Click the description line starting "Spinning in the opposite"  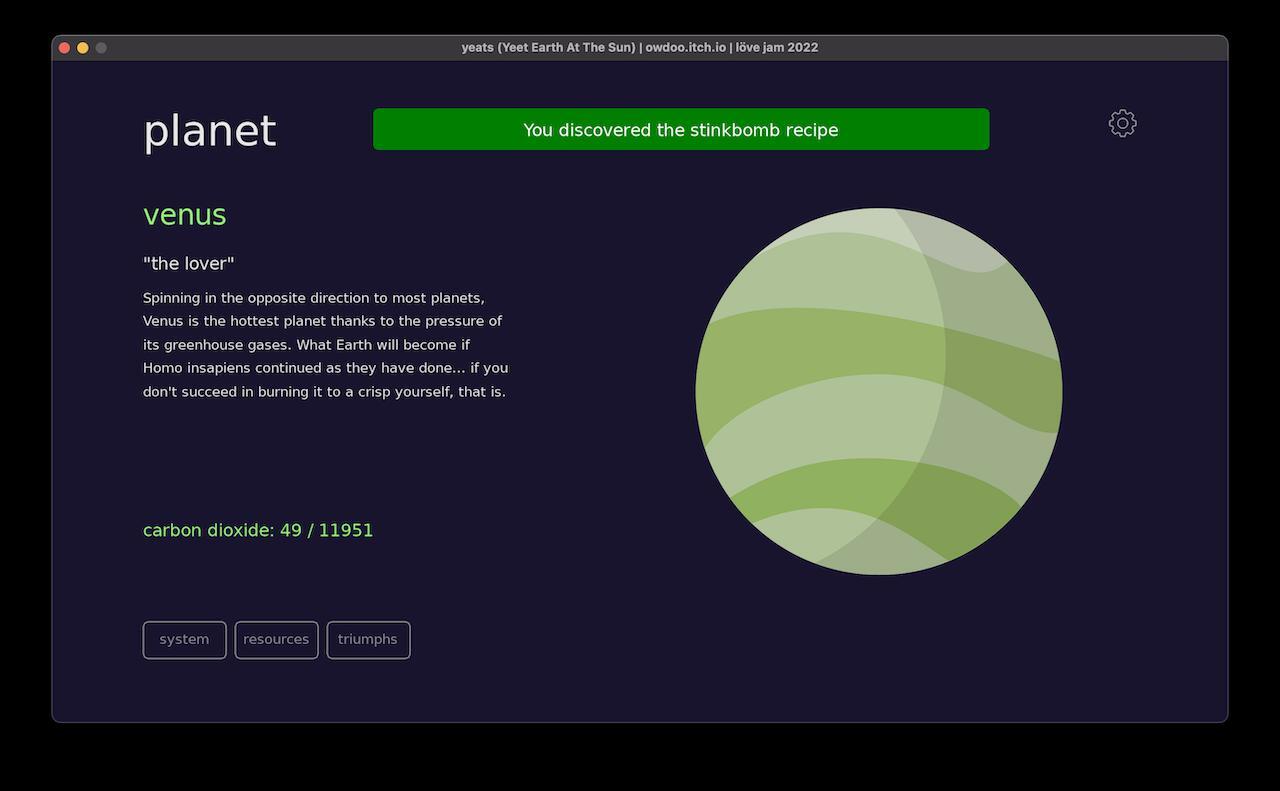313,298
